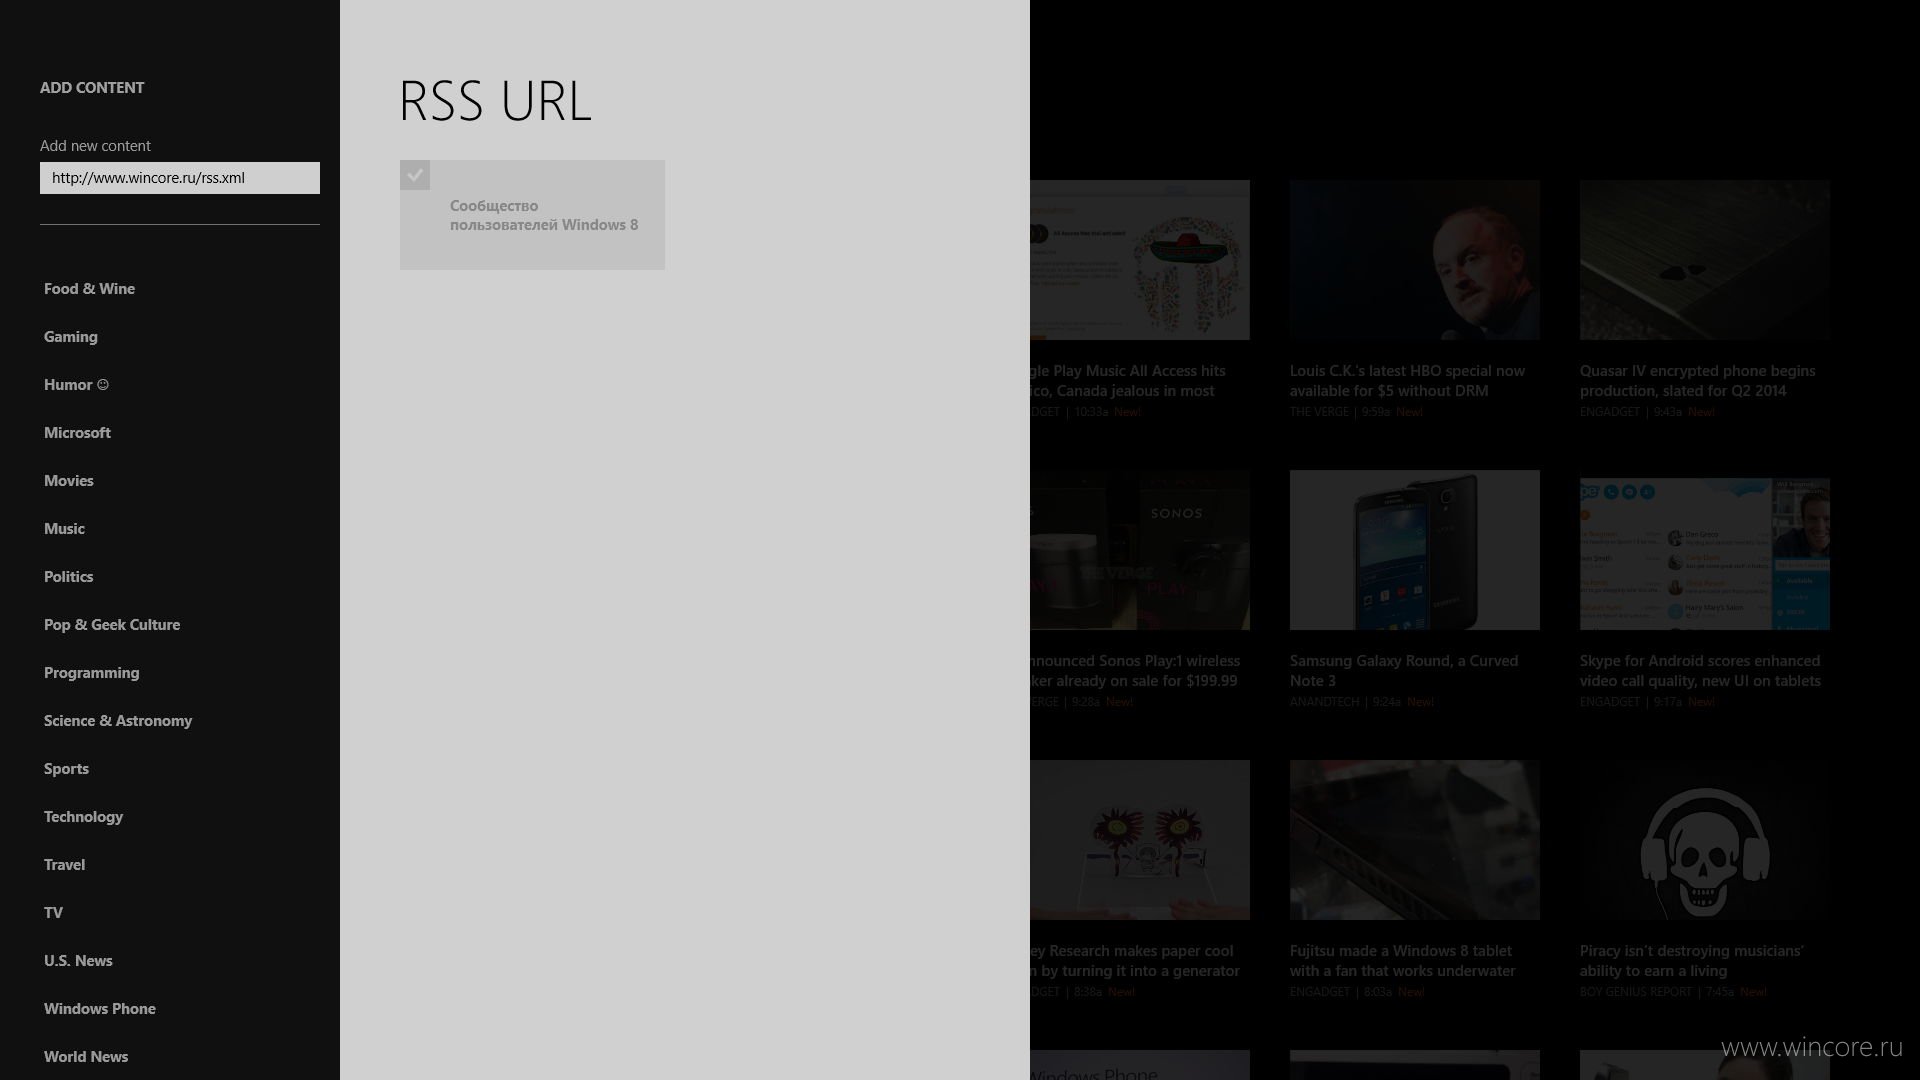Open the Sports category
Image resolution: width=1920 pixels, height=1080 pixels.
tap(66, 769)
